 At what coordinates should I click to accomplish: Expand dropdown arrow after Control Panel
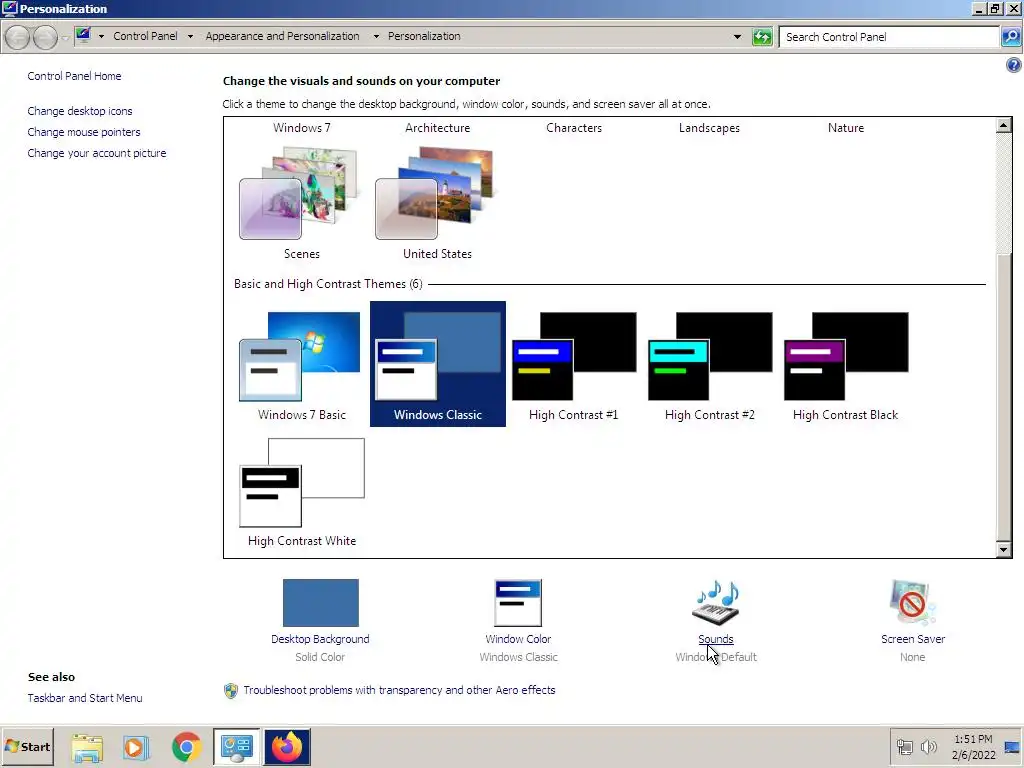(190, 37)
